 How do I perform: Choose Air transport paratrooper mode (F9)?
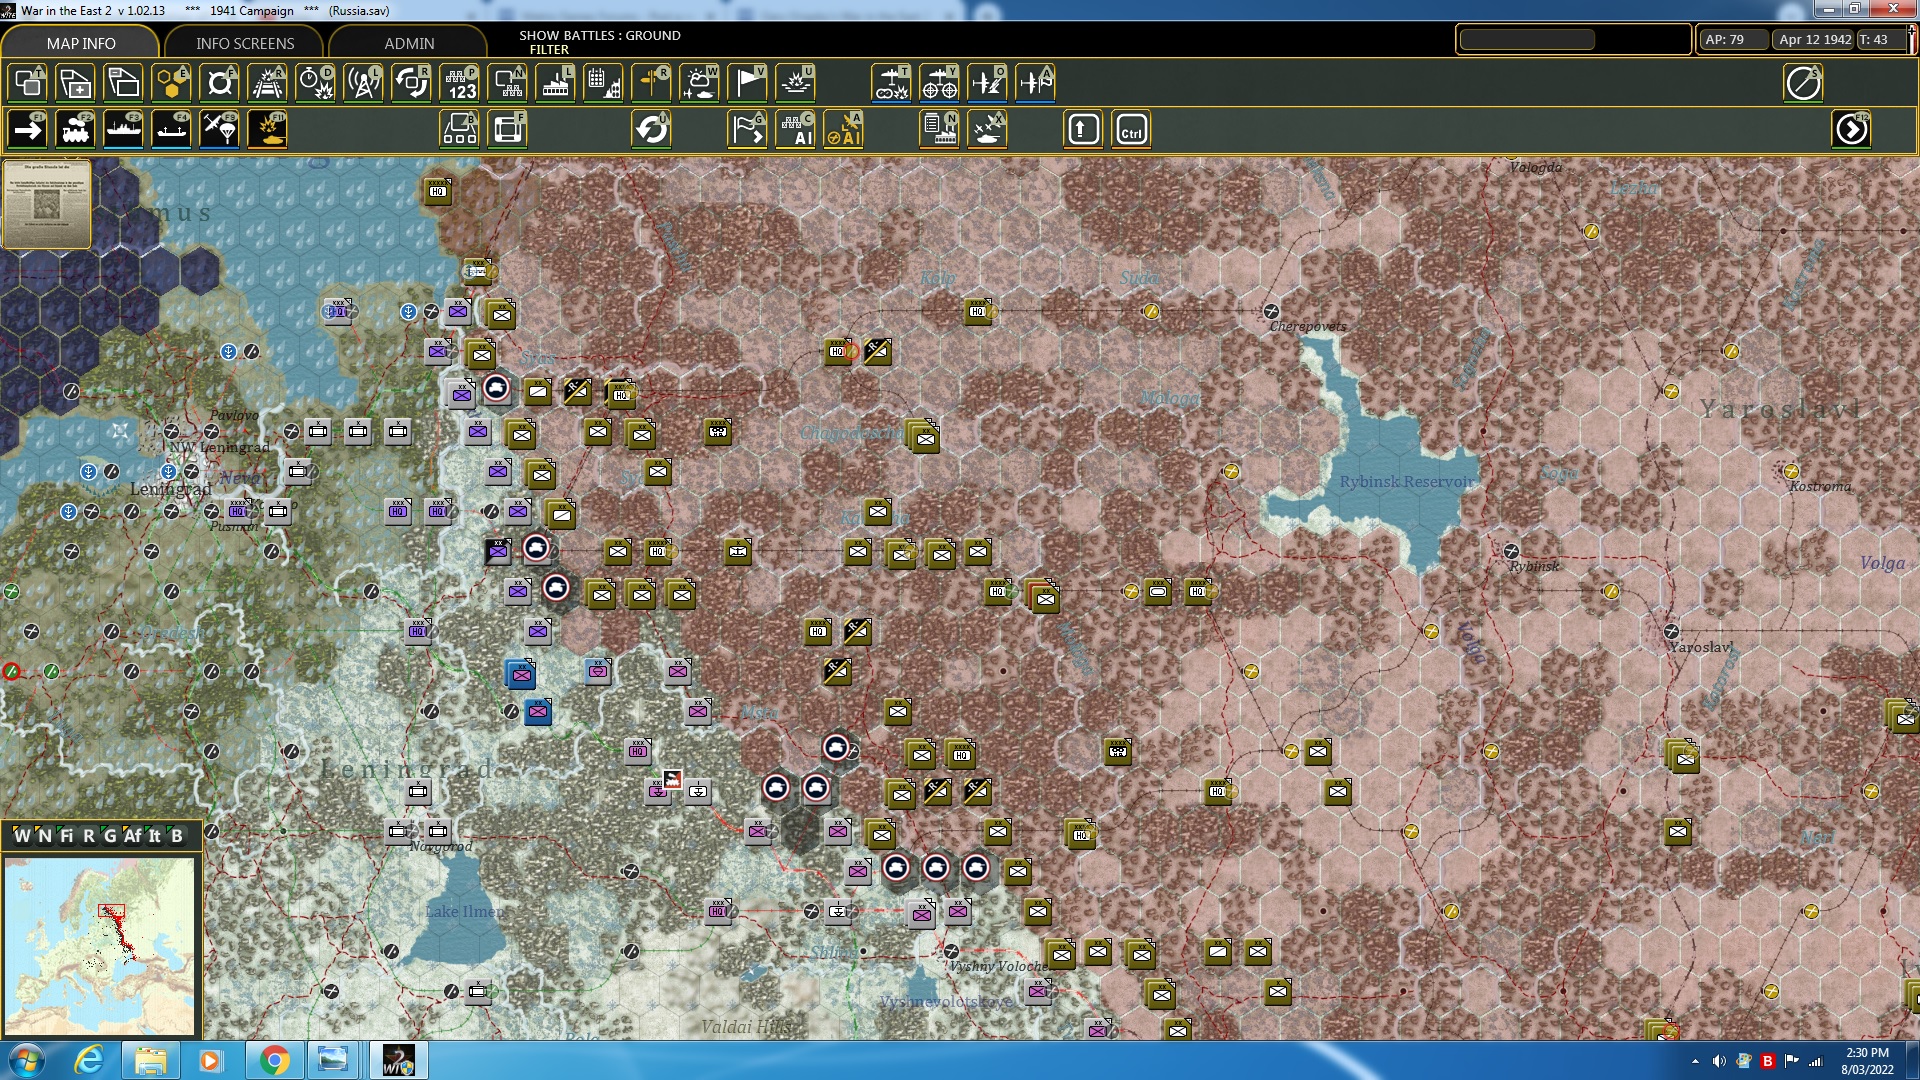coord(219,130)
